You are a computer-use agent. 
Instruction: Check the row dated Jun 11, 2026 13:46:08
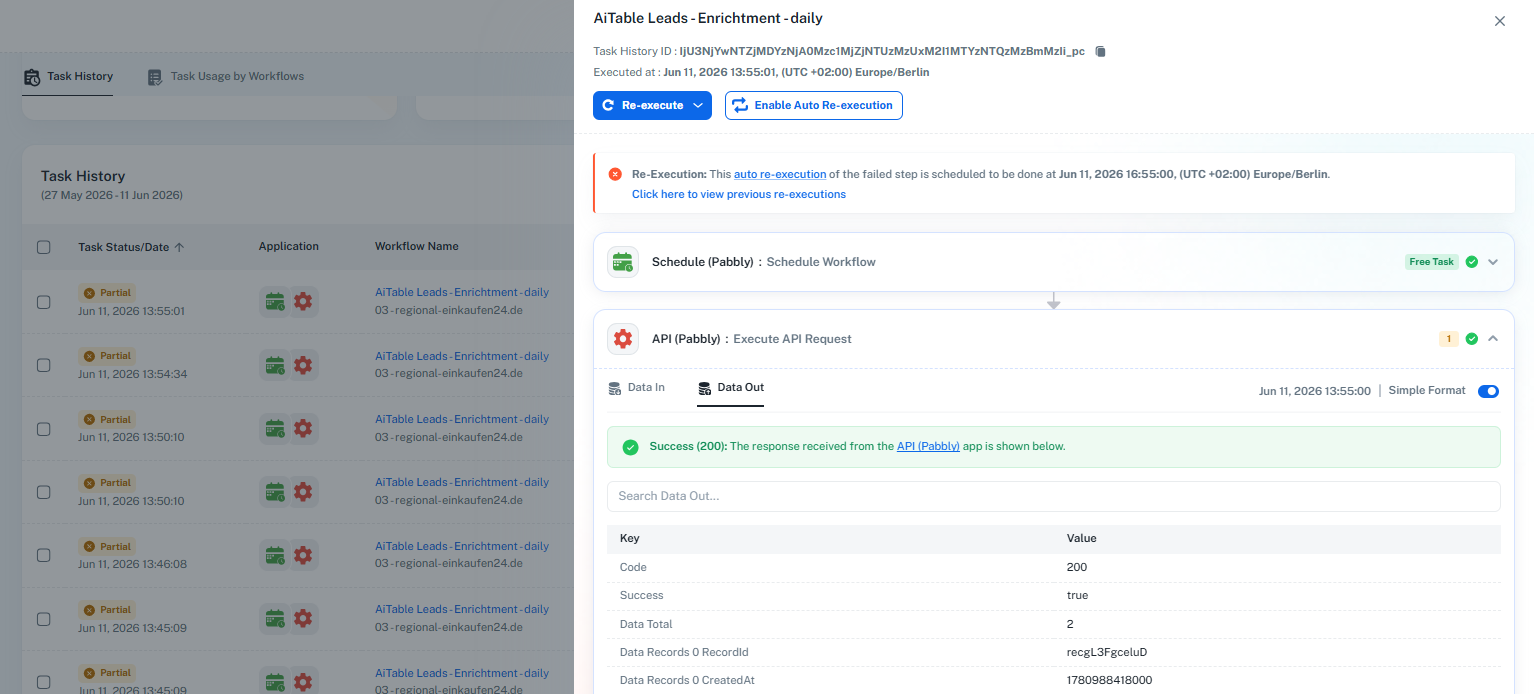pyautogui.click(x=44, y=555)
